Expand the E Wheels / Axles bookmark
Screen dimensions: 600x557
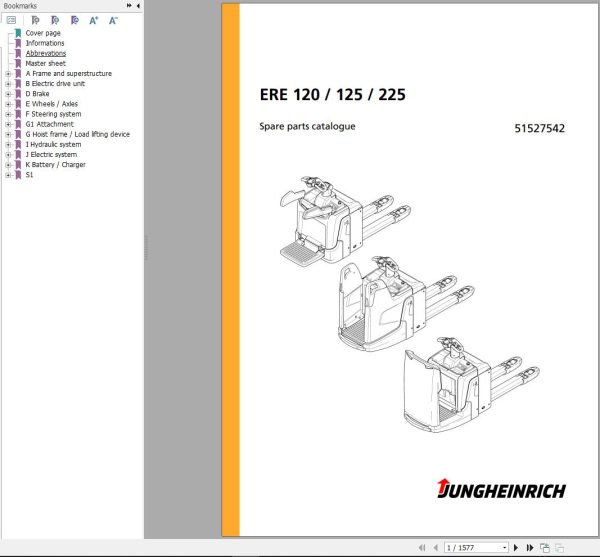click(x=8, y=104)
